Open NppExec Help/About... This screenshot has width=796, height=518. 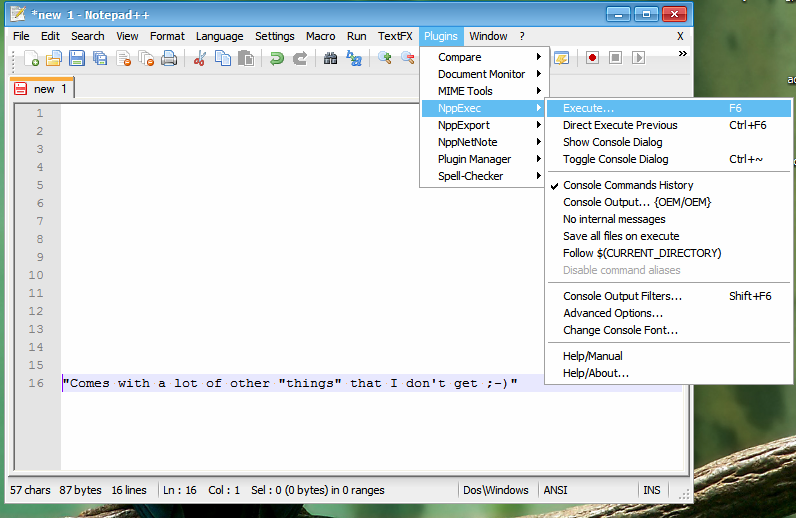point(668,373)
